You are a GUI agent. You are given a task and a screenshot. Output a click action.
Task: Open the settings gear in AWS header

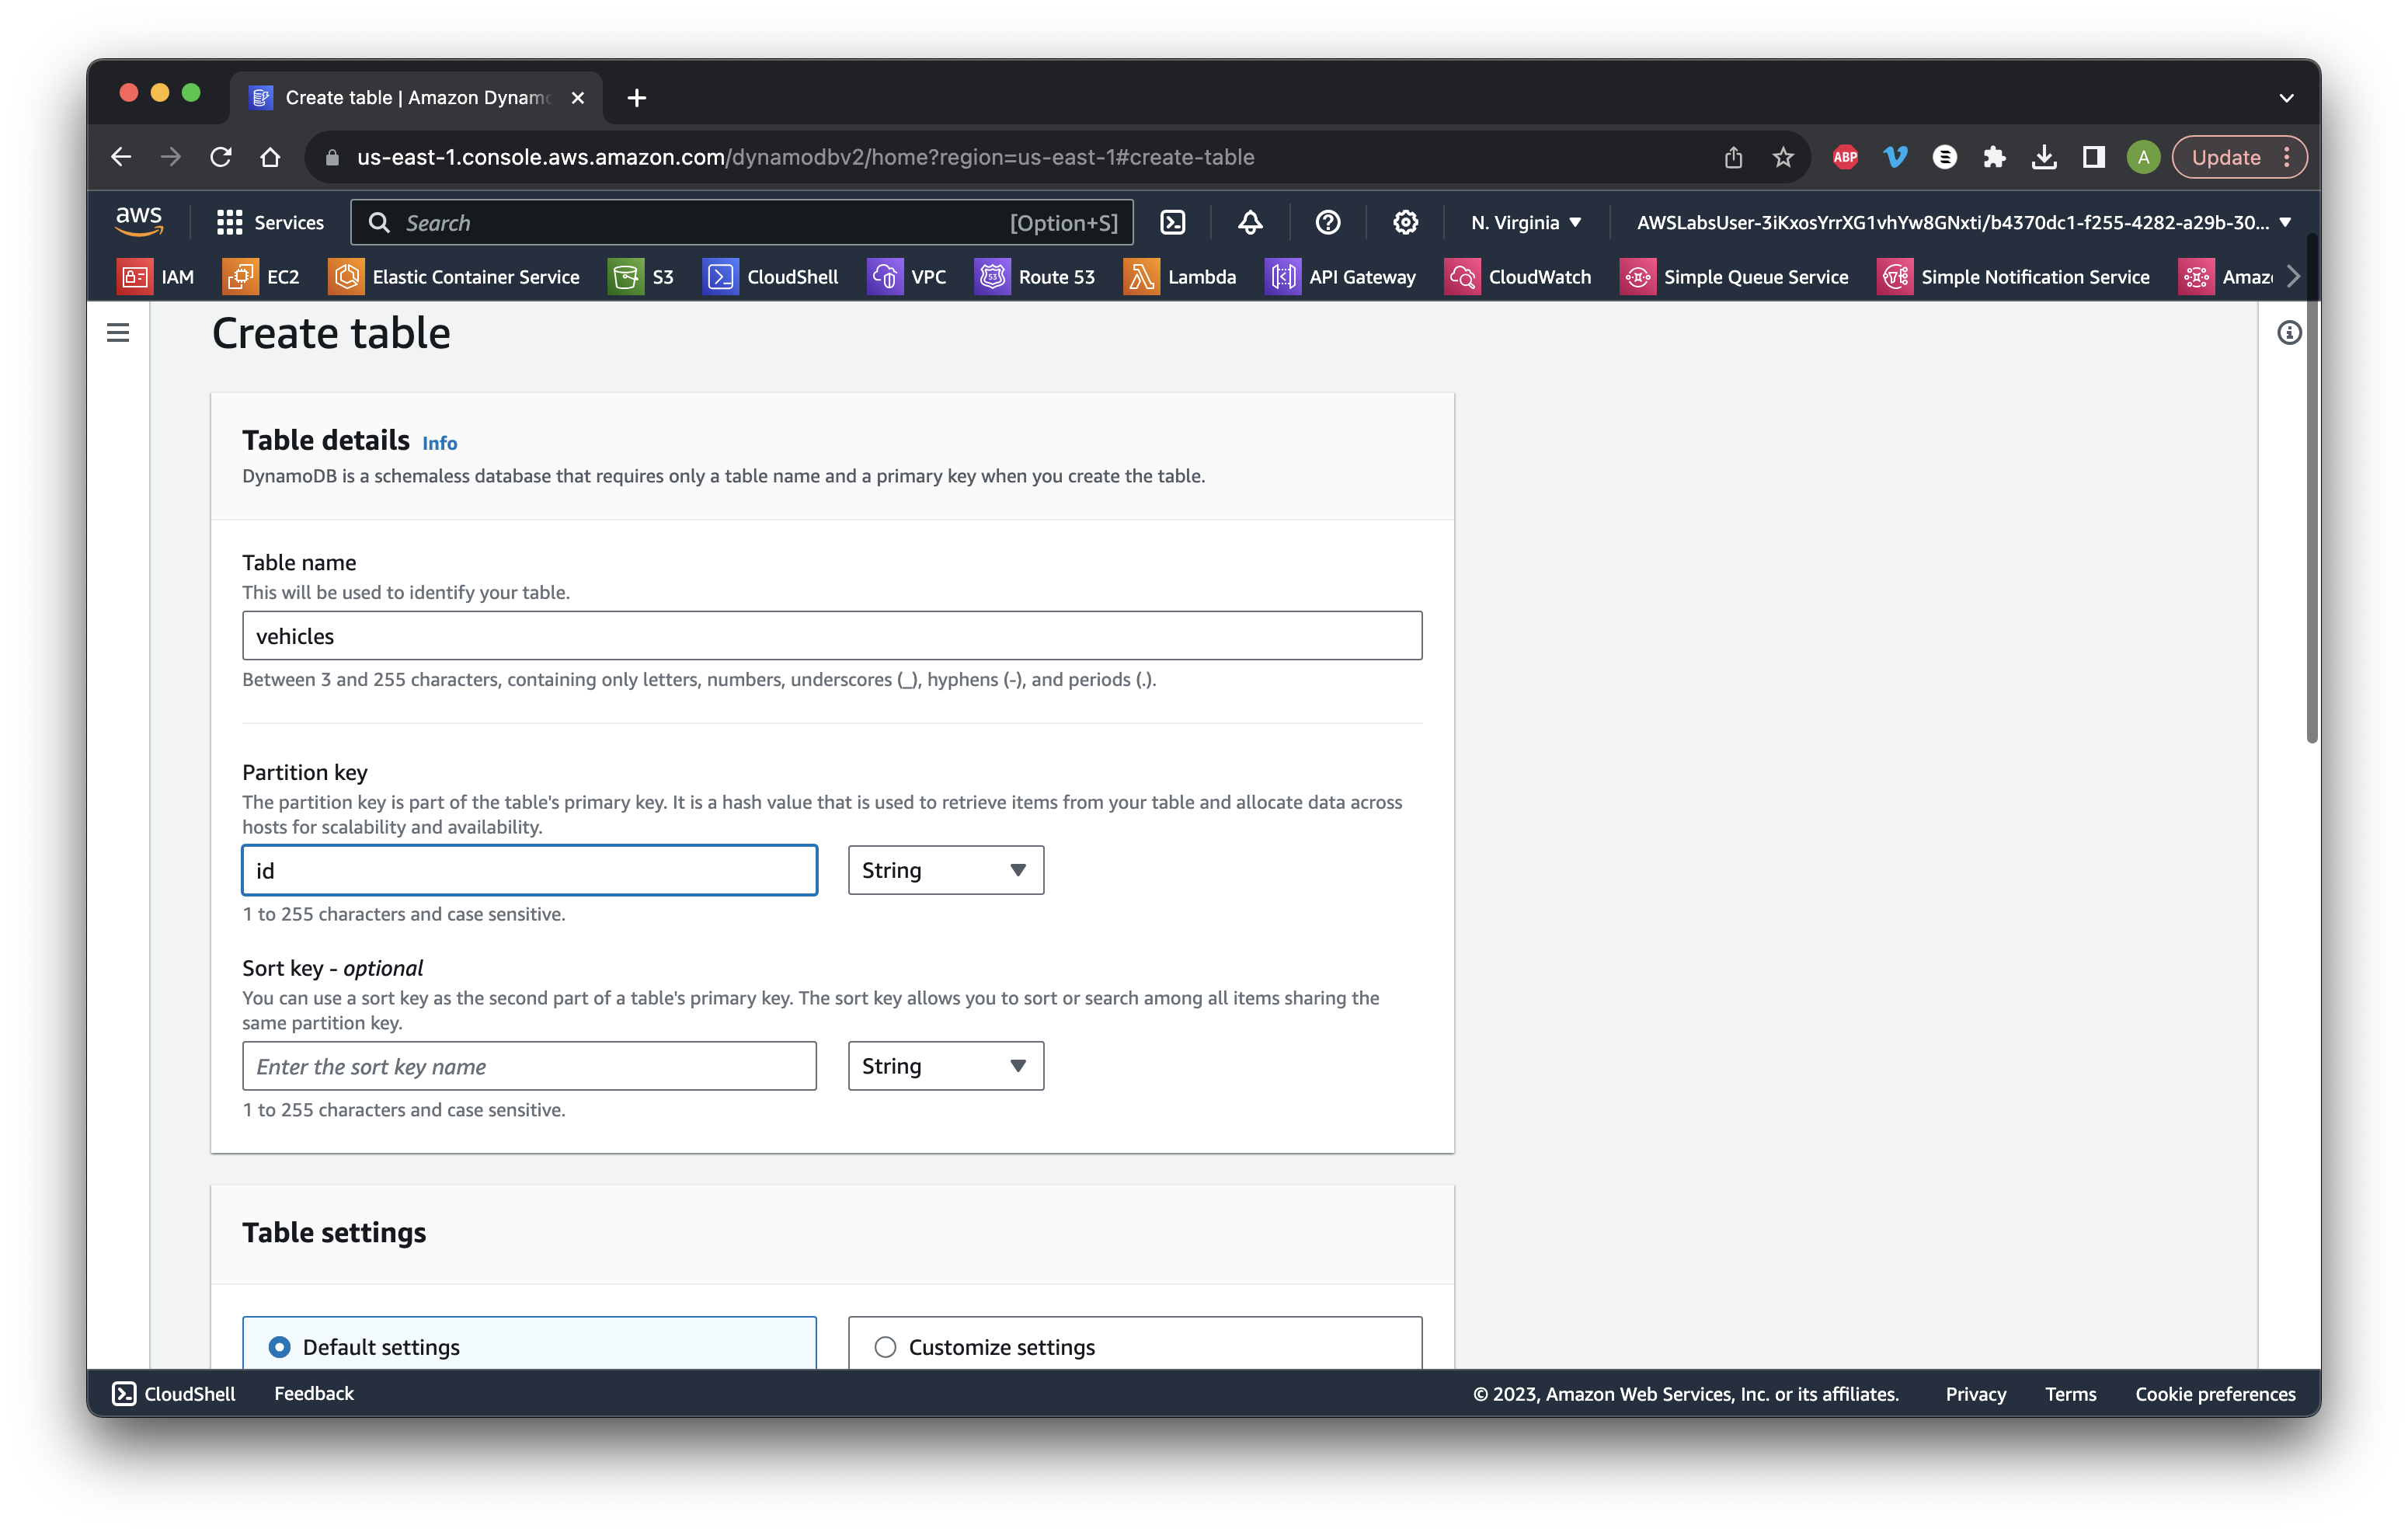point(1405,222)
